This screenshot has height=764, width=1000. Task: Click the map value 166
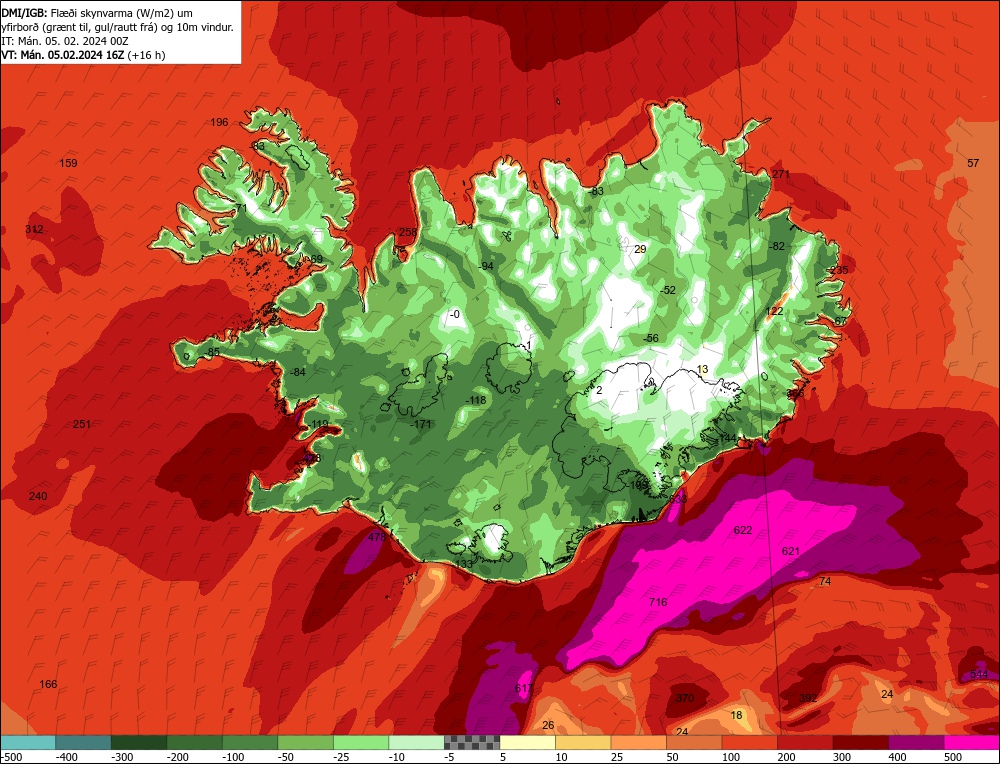[x=48, y=684]
